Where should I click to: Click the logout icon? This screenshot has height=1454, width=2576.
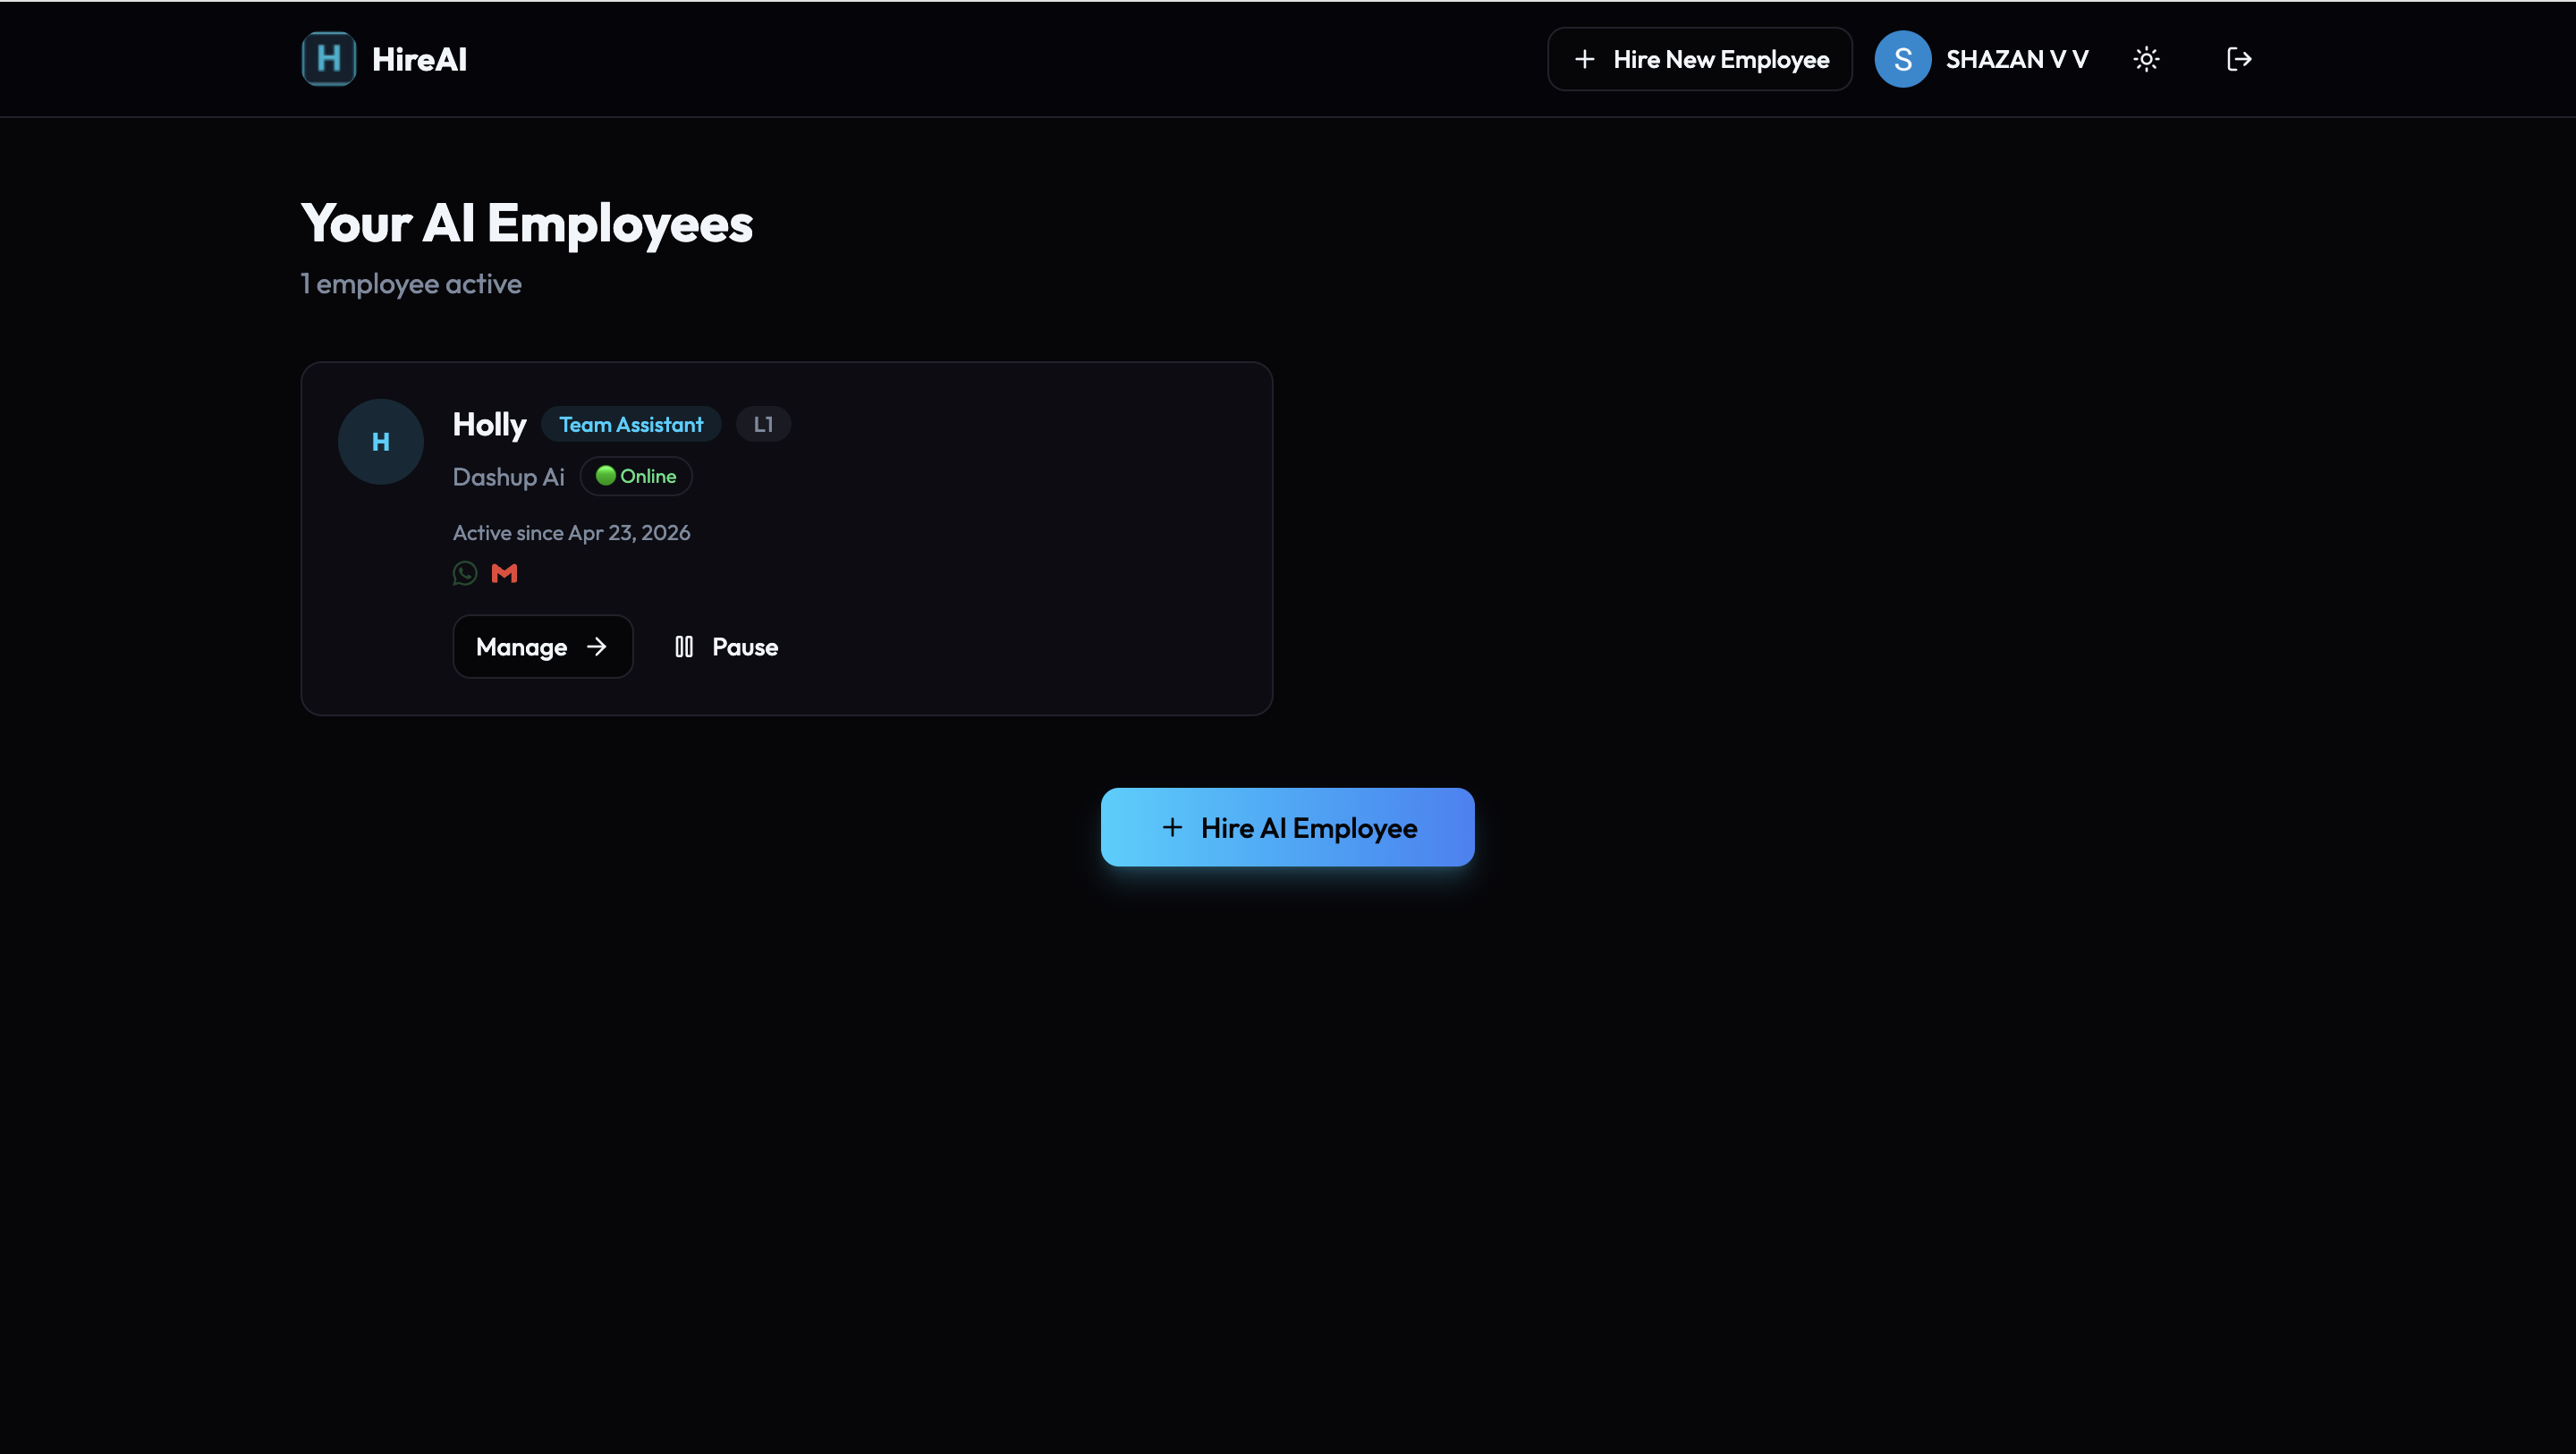coord(2239,59)
